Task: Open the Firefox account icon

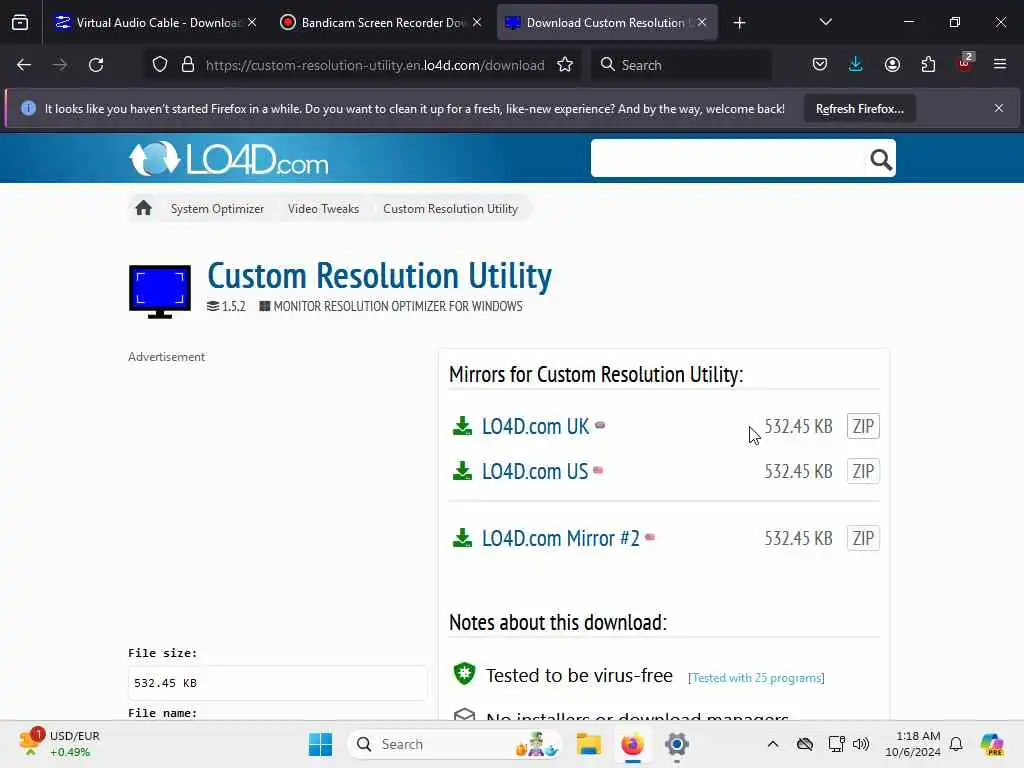Action: pos(892,65)
